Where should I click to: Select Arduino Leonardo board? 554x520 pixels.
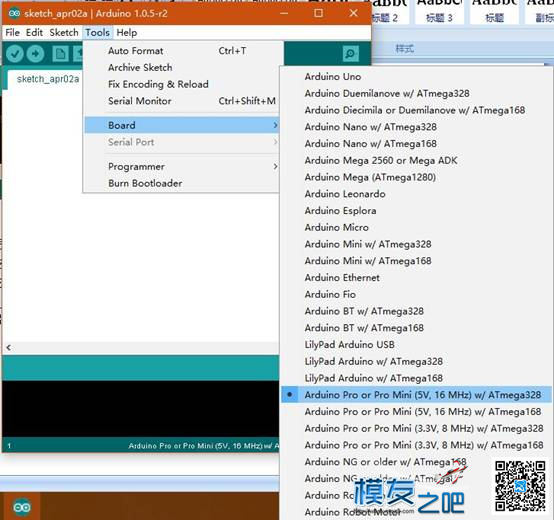tap(416, 194)
